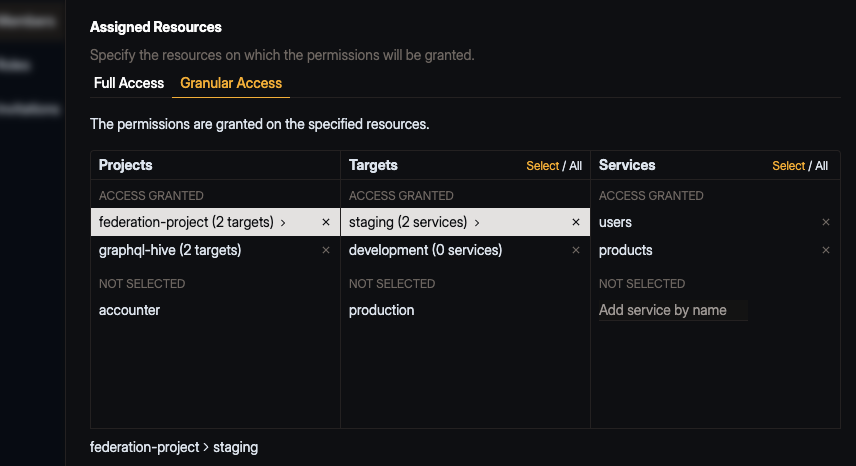Remove staging target with X icon
856x466 pixels.
[x=576, y=222]
